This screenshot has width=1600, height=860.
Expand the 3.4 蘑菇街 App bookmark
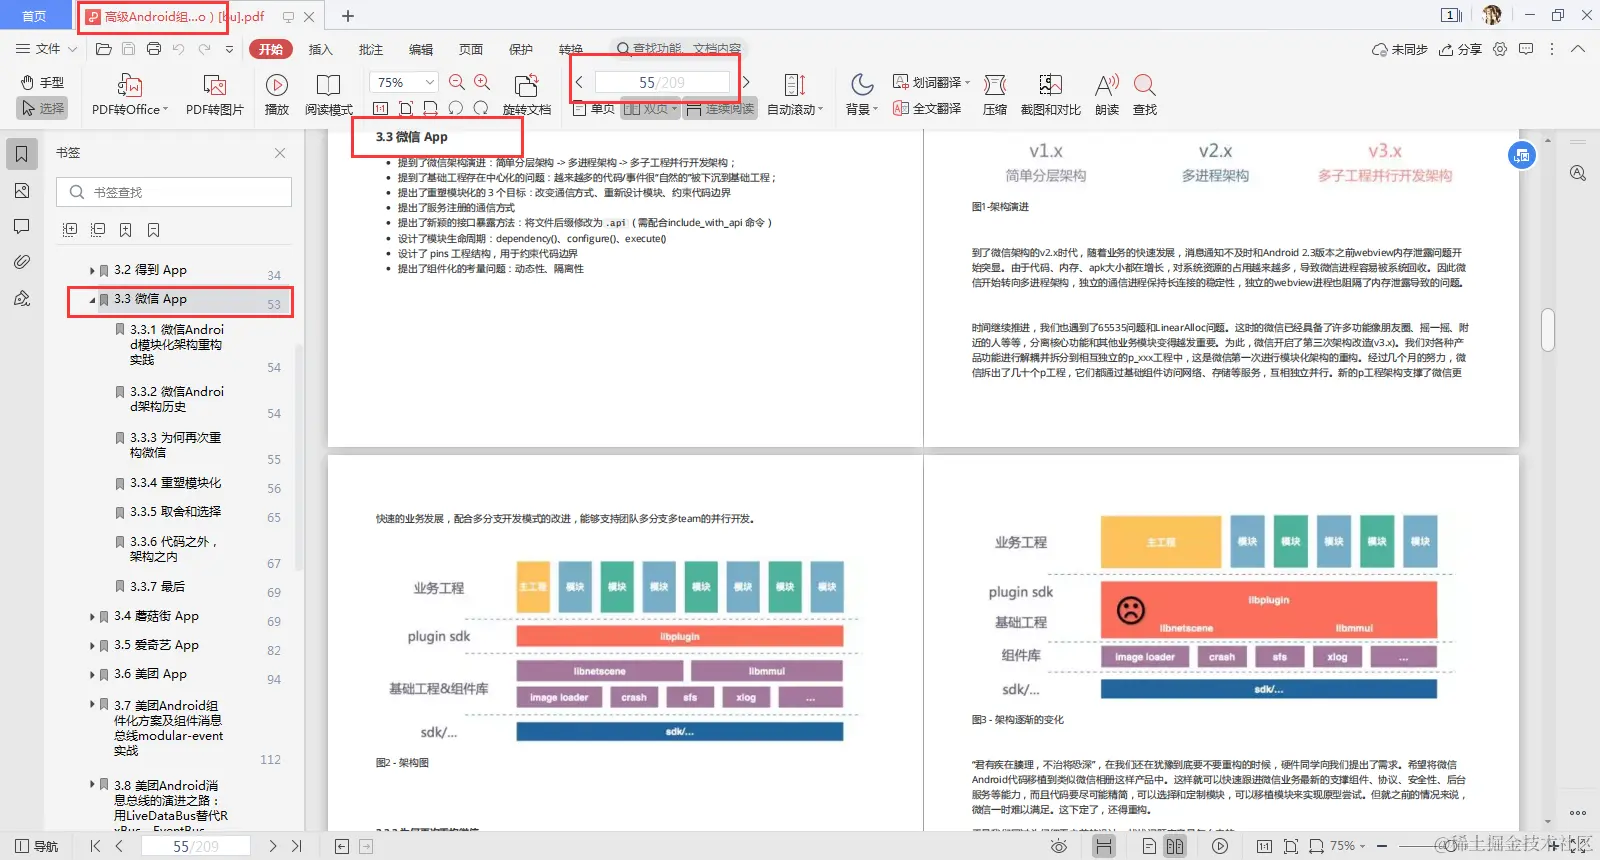[92, 617]
